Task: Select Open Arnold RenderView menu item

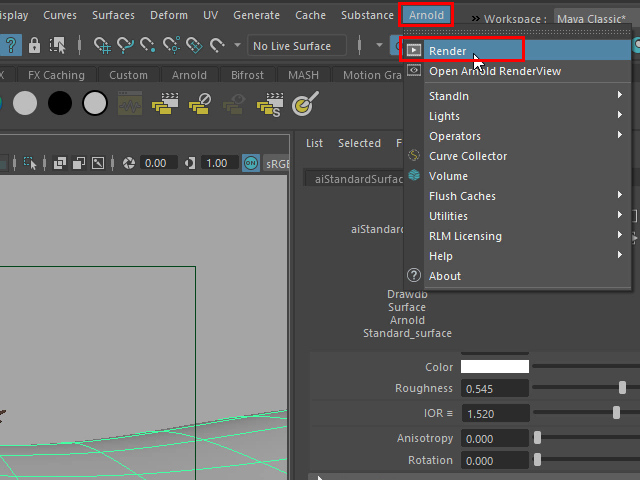Action: 494,71
